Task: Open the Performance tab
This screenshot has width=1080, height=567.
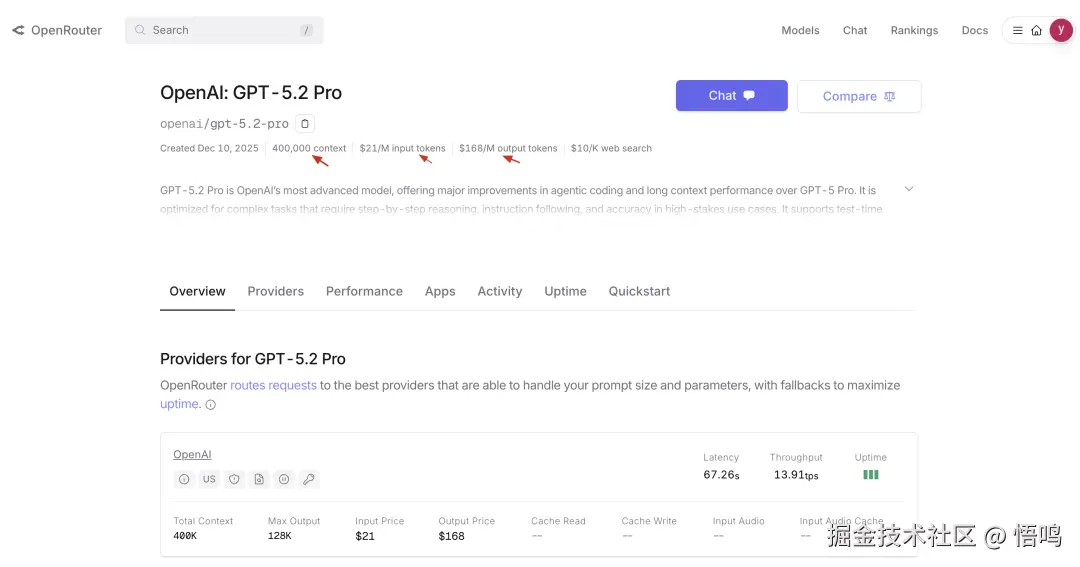Action: coord(364,291)
